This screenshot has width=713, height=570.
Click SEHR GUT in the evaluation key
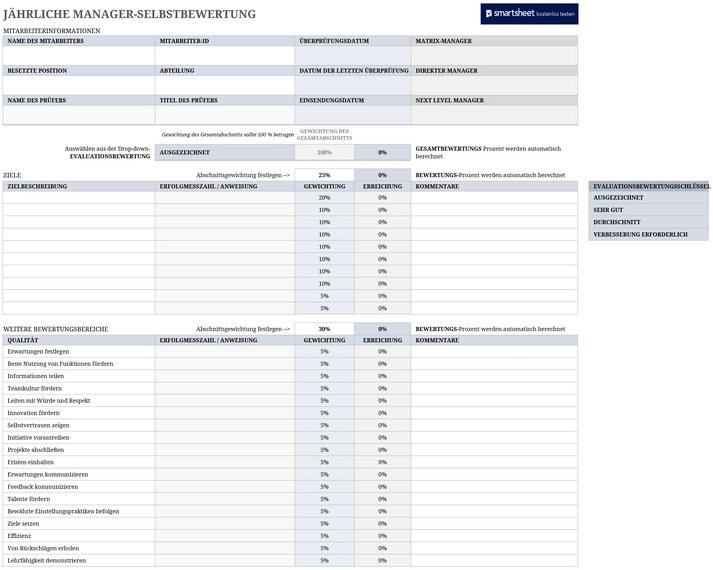click(649, 210)
